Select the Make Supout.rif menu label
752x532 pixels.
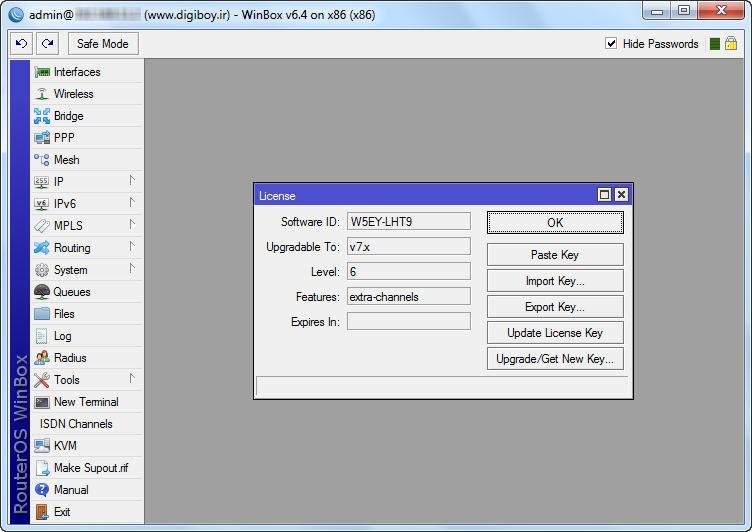pos(91,468)
